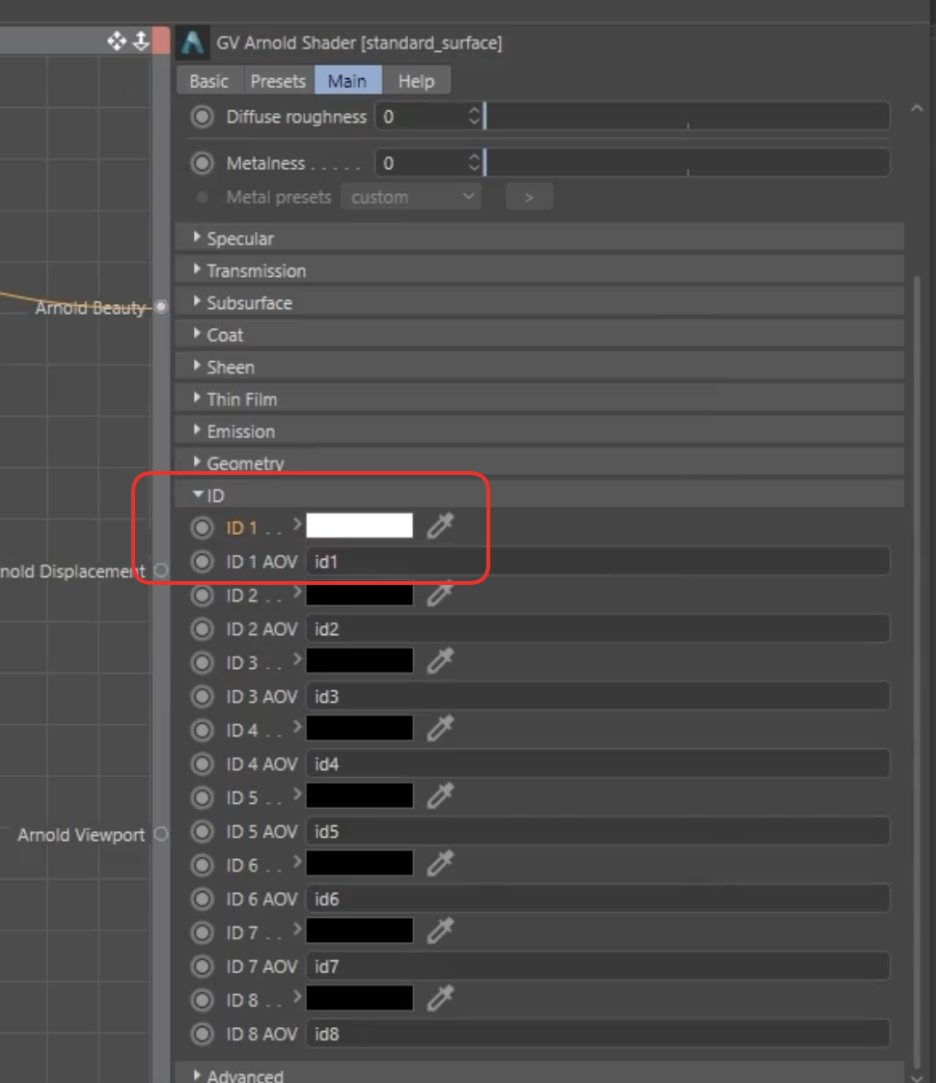Collapse the ID section
Screen dimensions: 936x1083
pyautogui.click(x=539, y=495)
